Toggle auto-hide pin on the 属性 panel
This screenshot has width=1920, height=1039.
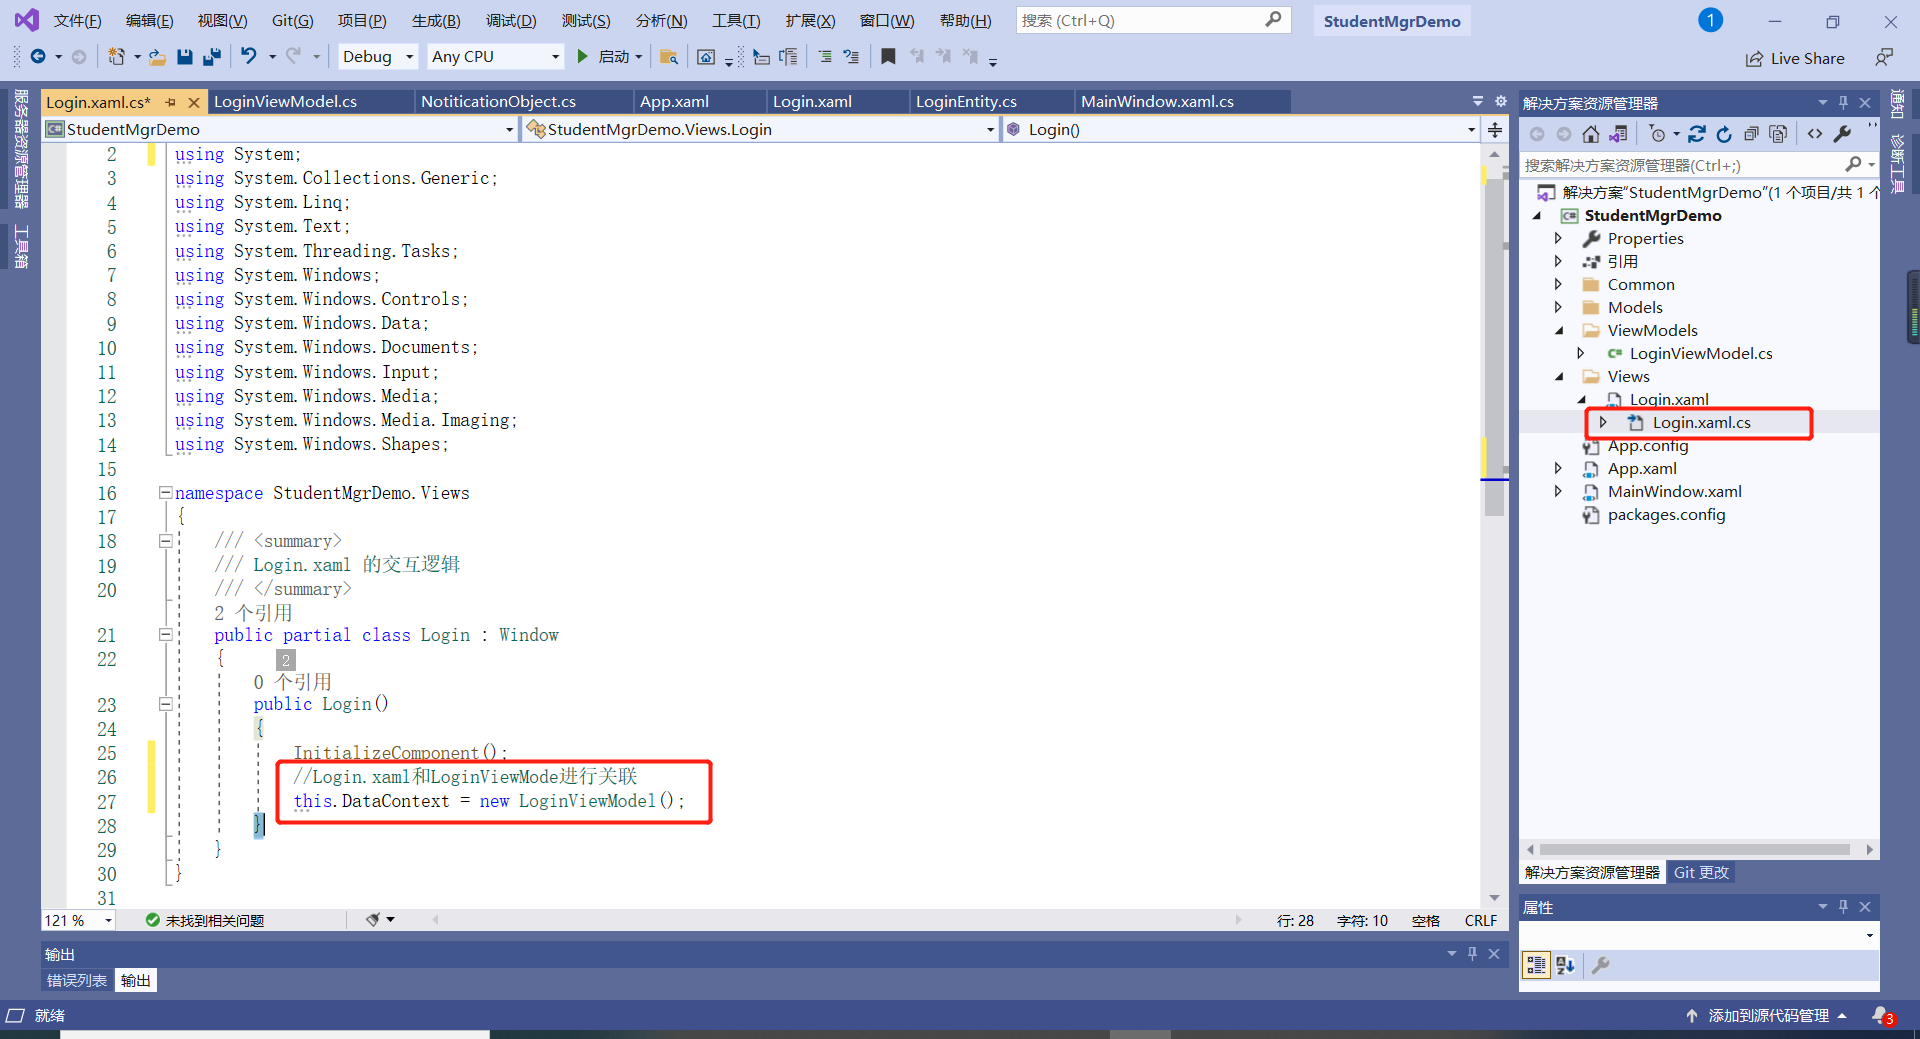coord(1843,907)
